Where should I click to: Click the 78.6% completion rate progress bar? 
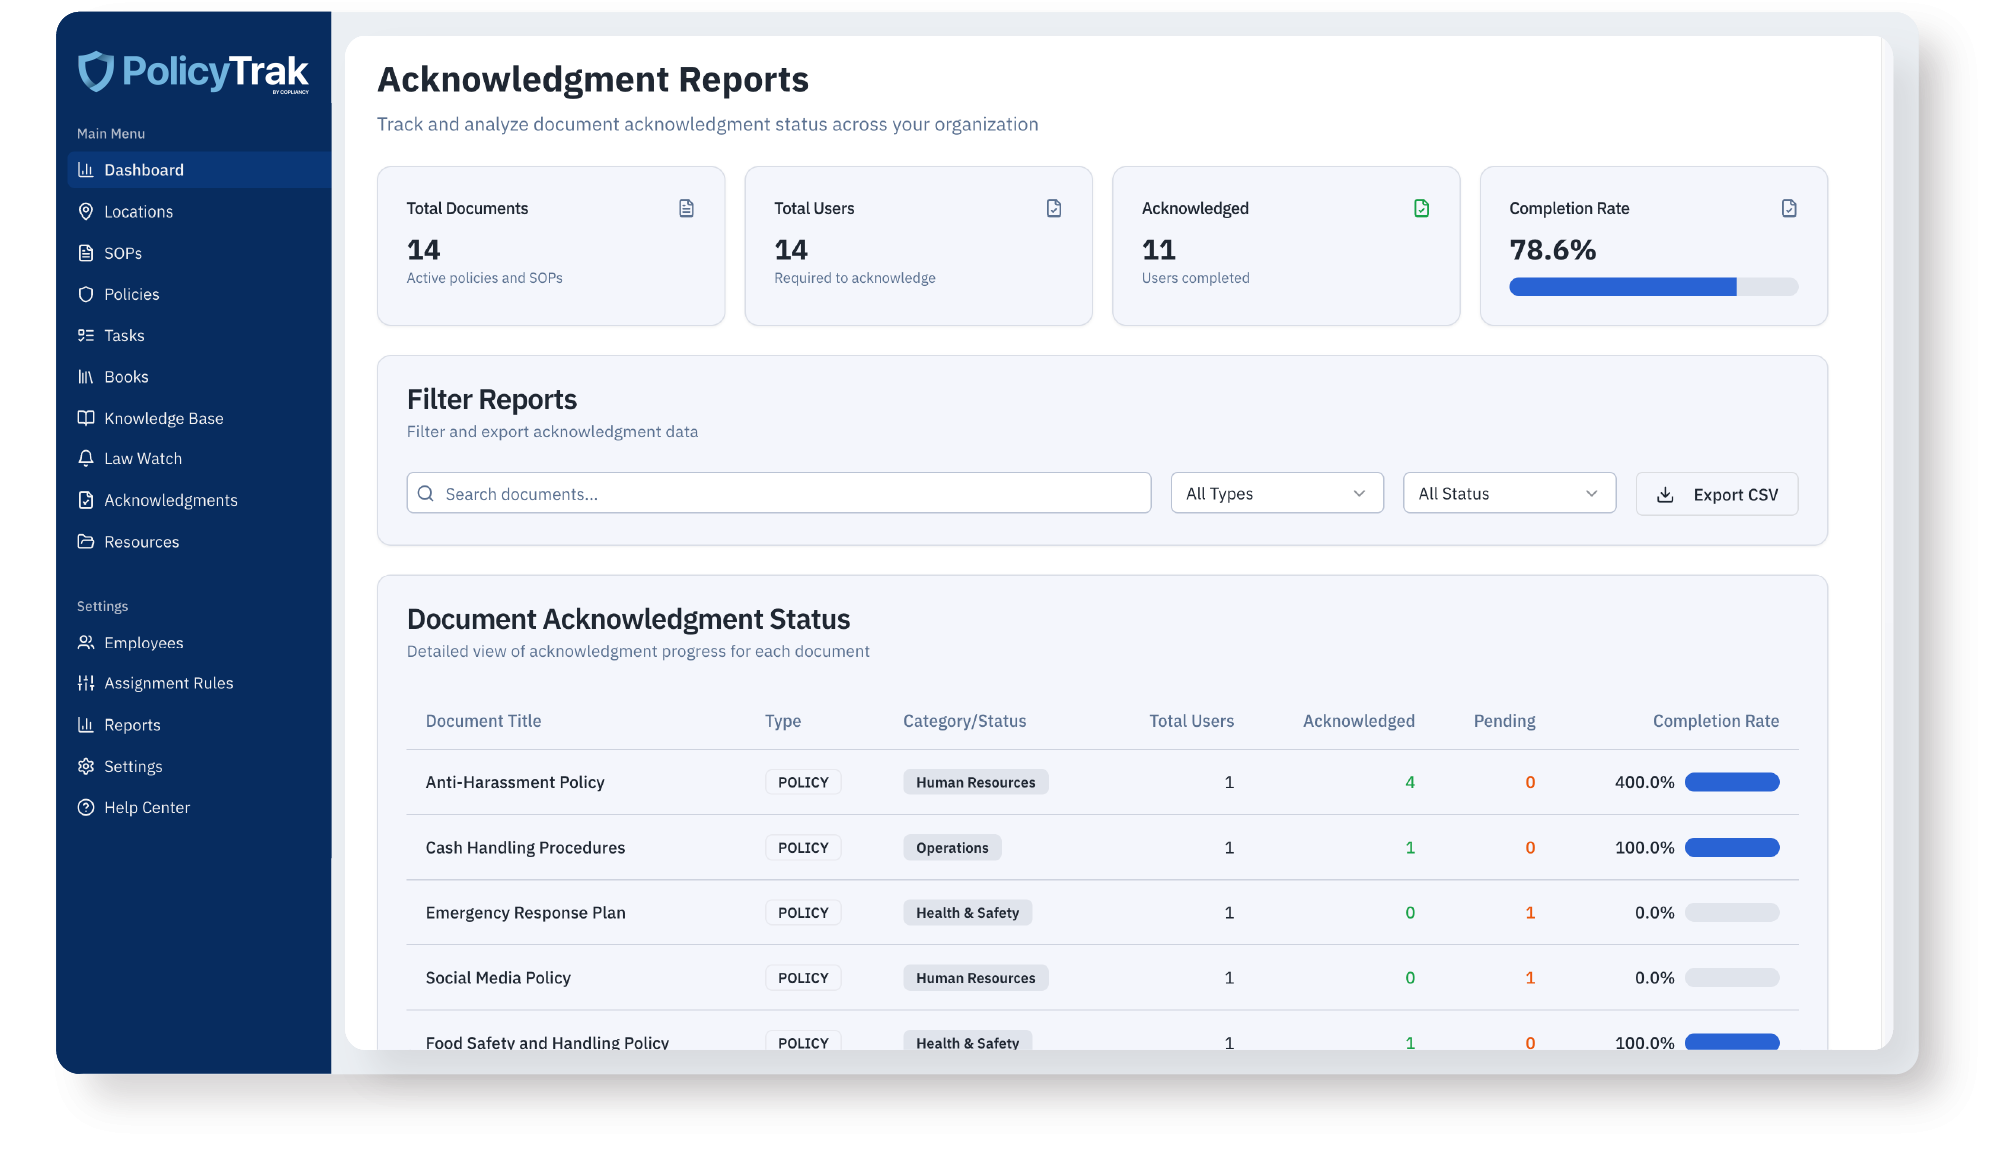click(x=1653, y=287)
